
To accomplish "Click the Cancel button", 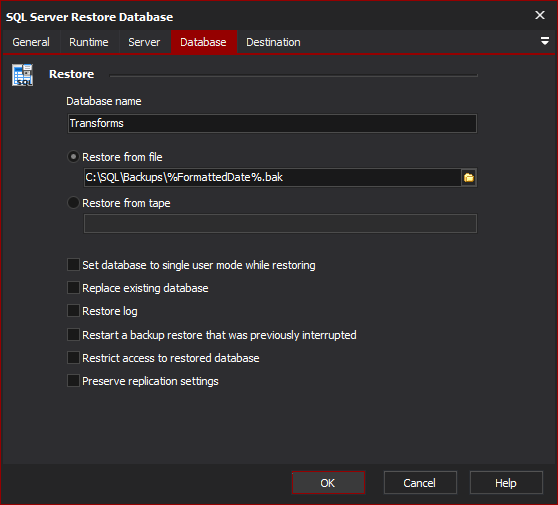I will click(x=420, y=483).
